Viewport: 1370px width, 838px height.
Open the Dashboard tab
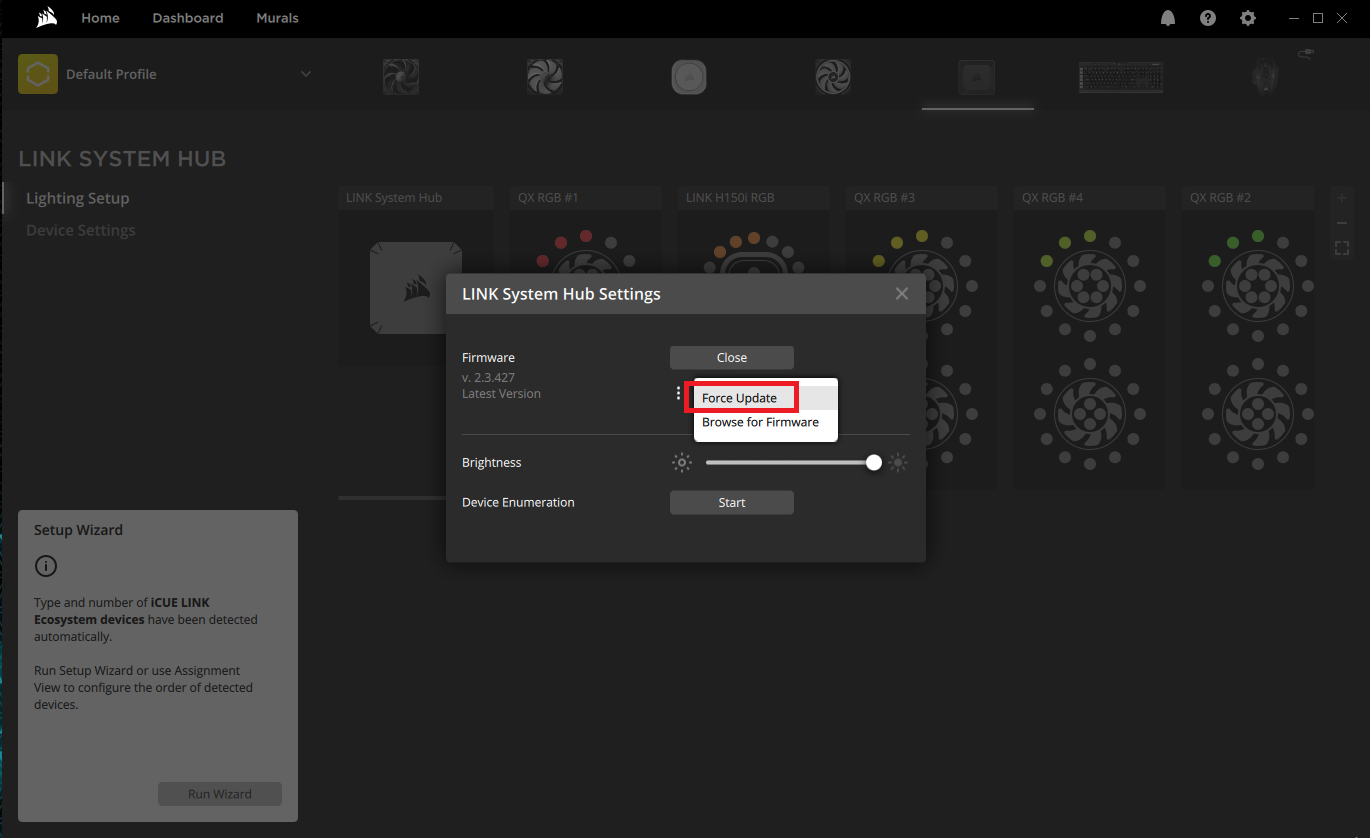click(188, 18)
